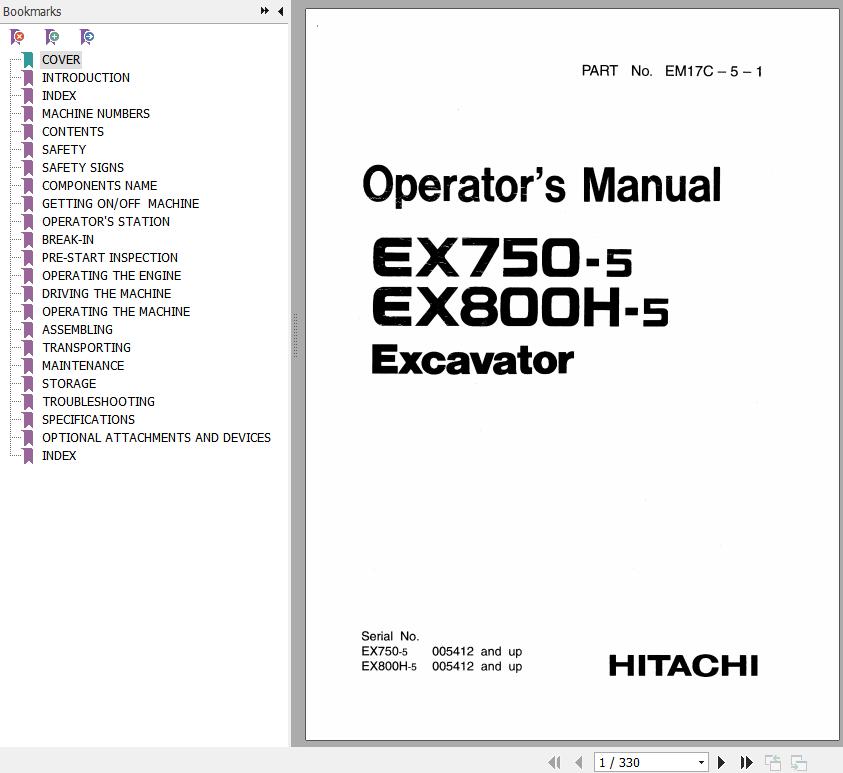
Task: Jump to the ASSEMBLING bookmark
Action: coord(77,330)
